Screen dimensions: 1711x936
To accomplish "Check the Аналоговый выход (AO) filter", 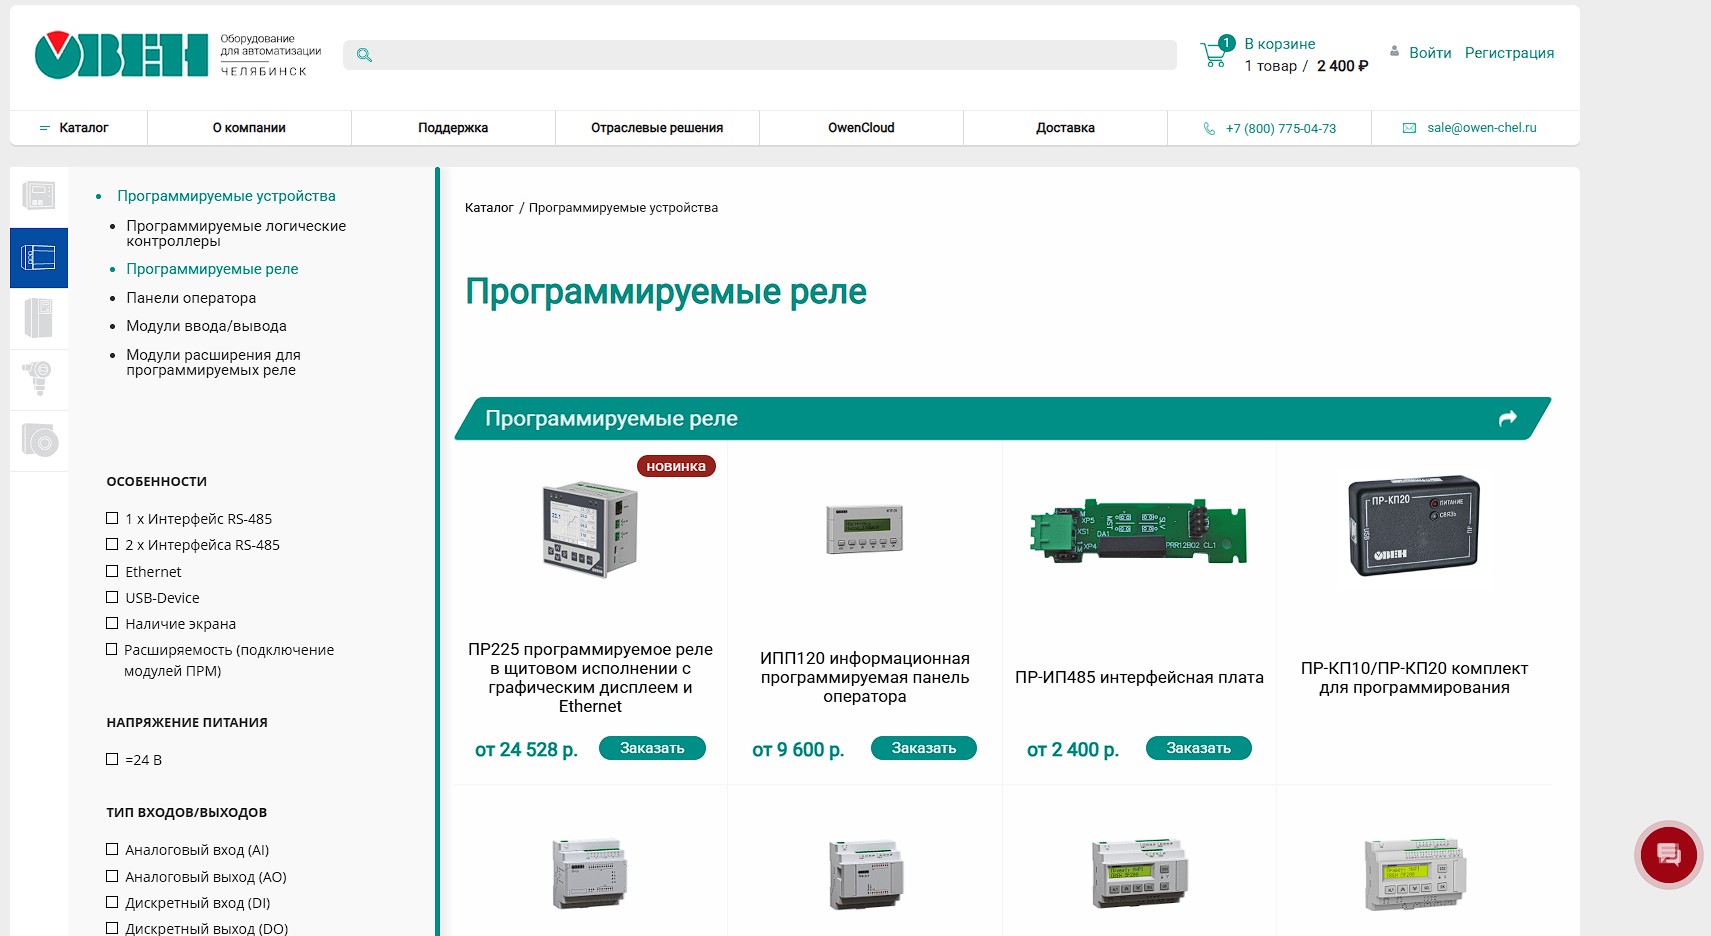I will (112, 876).
